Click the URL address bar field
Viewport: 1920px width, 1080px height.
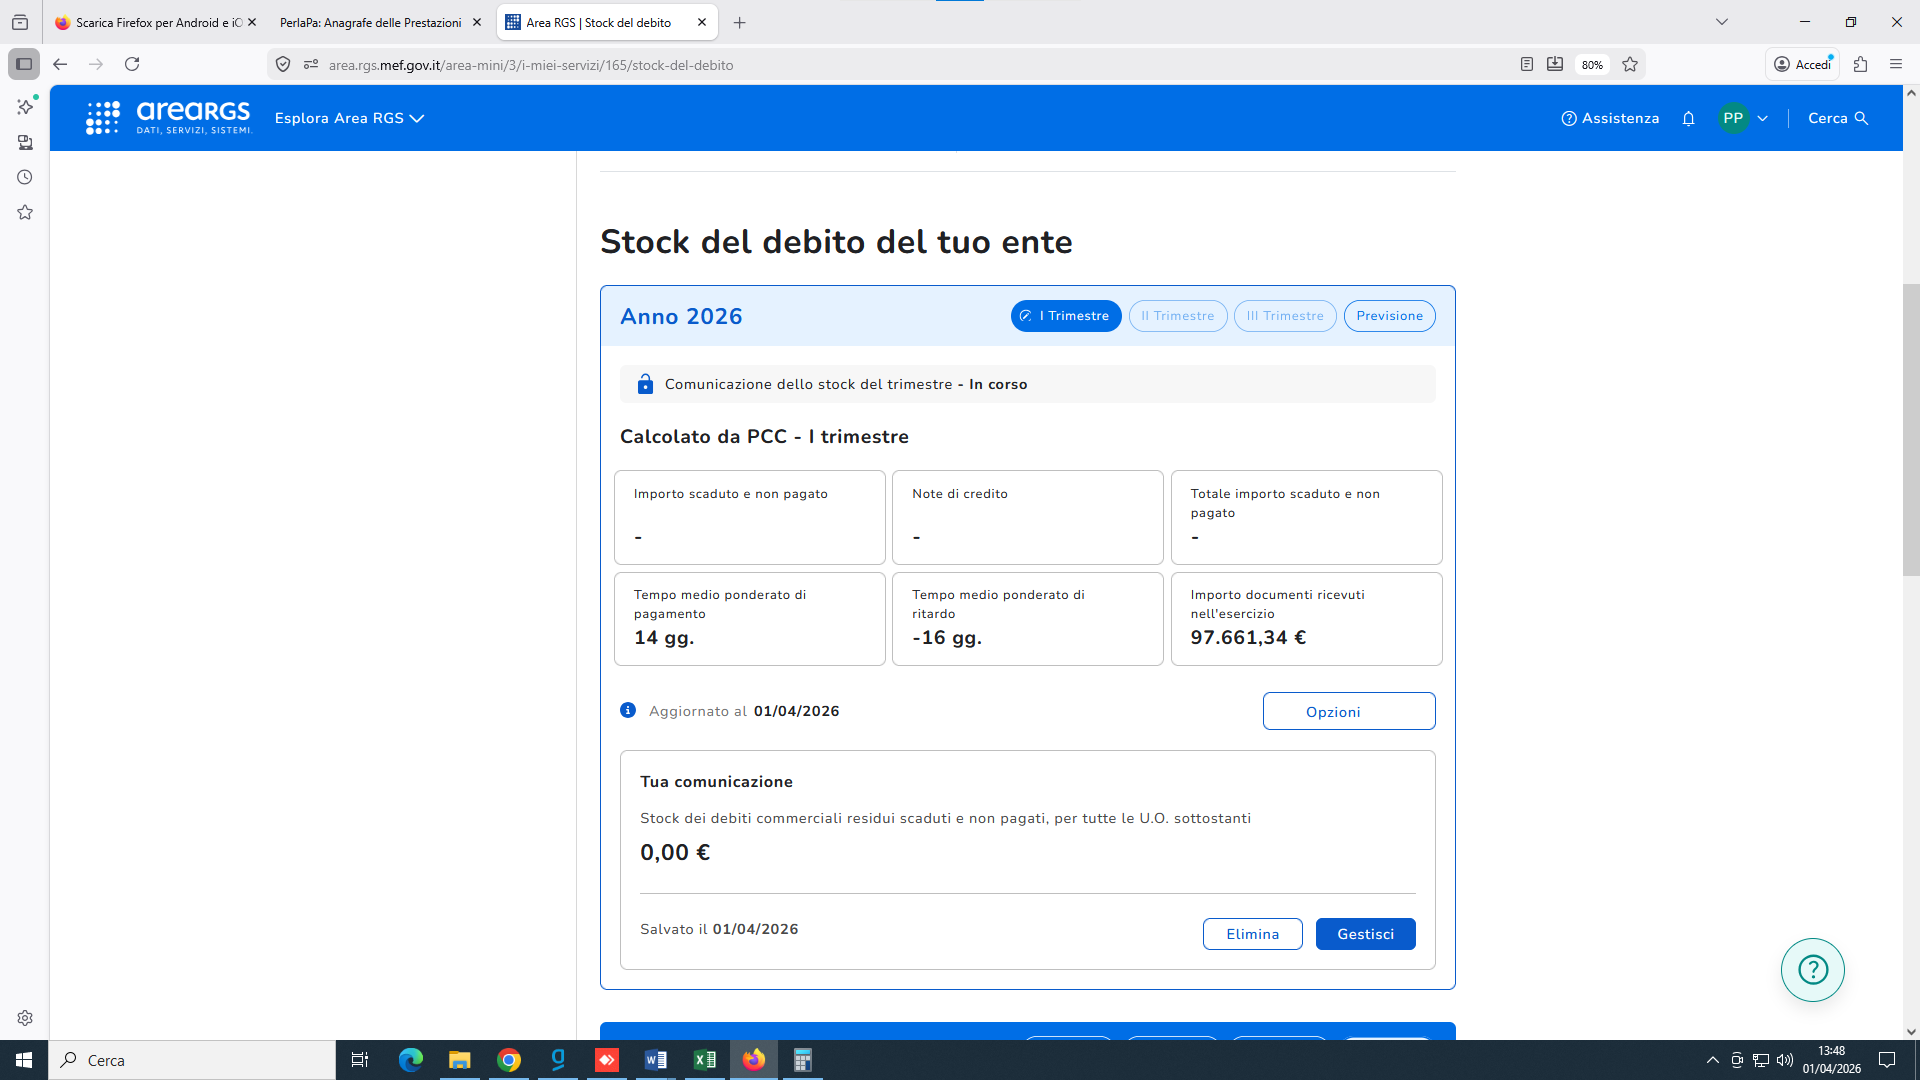click(900, 65)
